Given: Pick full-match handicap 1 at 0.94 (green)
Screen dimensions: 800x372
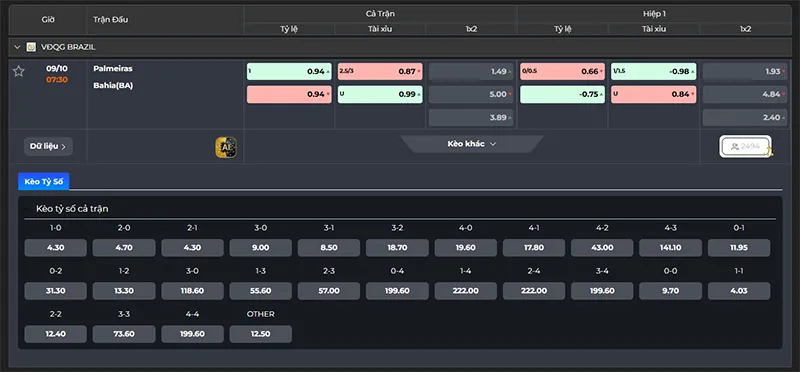Looking at the screenshot, I should [289, 71].
